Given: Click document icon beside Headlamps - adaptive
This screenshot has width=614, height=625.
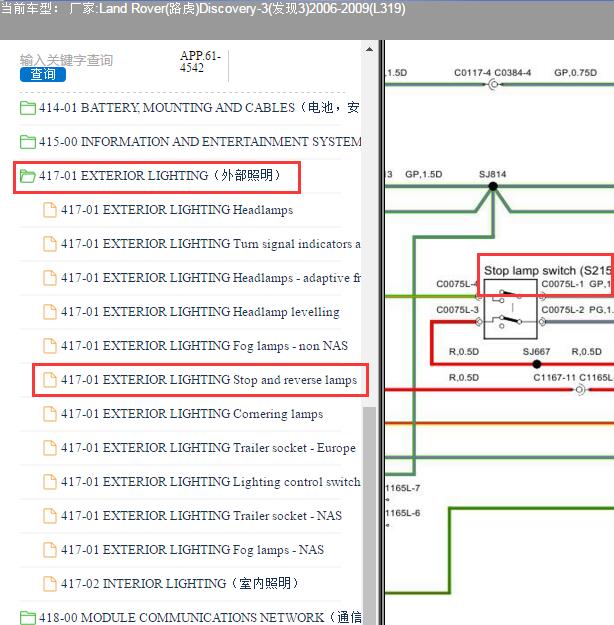Looking at the screenshot, I should point(49,277).
